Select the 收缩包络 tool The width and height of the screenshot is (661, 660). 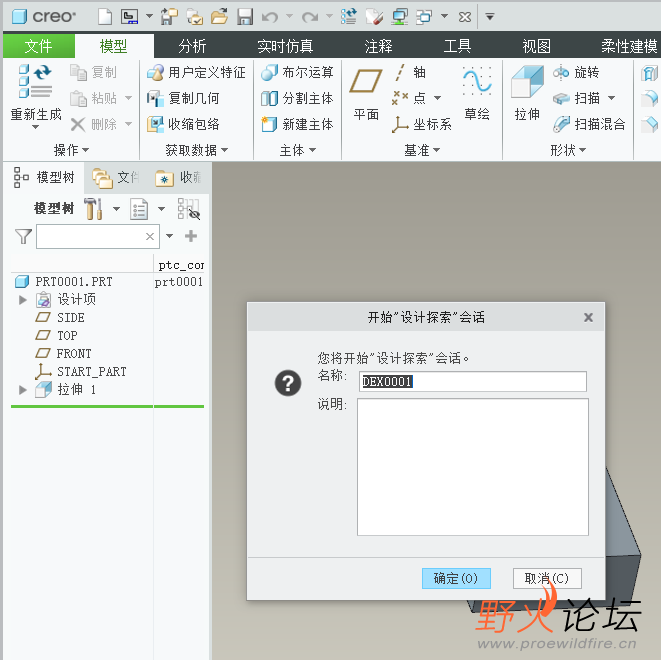(183, 124)
